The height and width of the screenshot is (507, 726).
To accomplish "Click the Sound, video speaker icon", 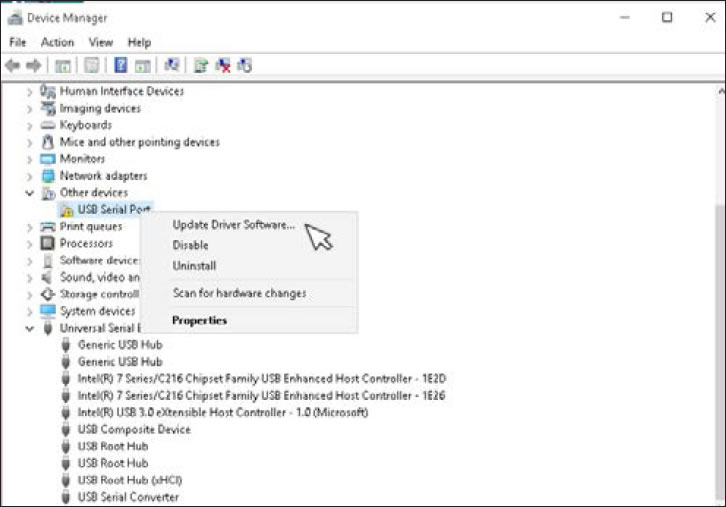I will pos(47,277).
